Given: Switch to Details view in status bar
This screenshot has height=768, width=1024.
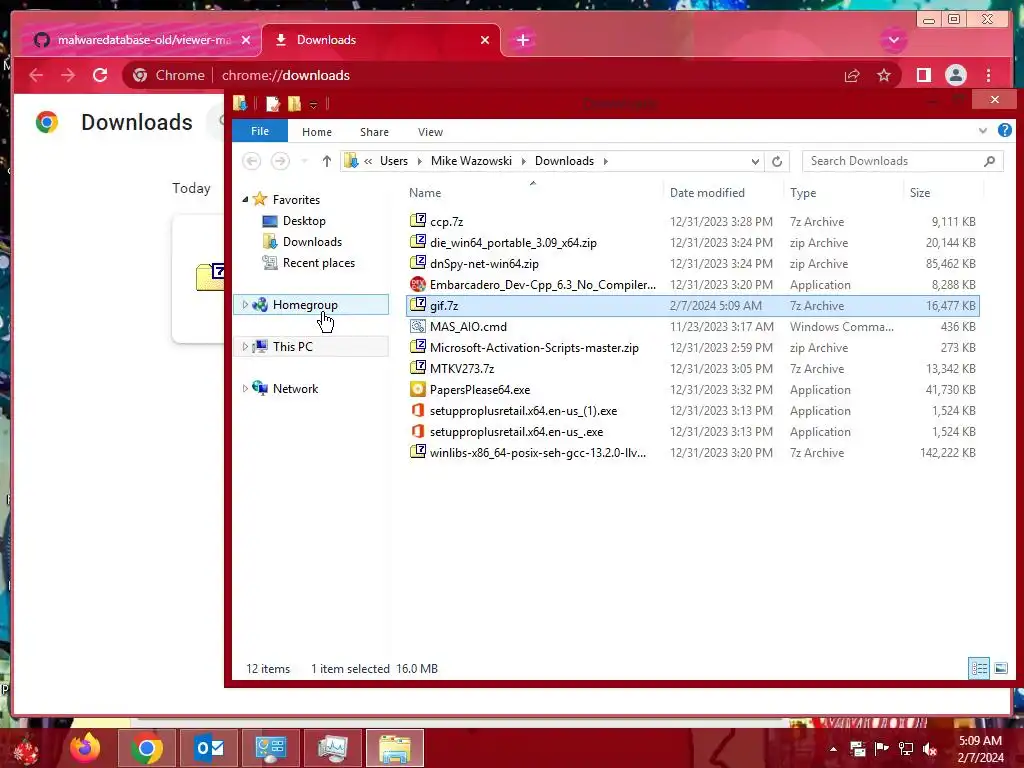Looking at the screenshot, I should tap(978, 668).
